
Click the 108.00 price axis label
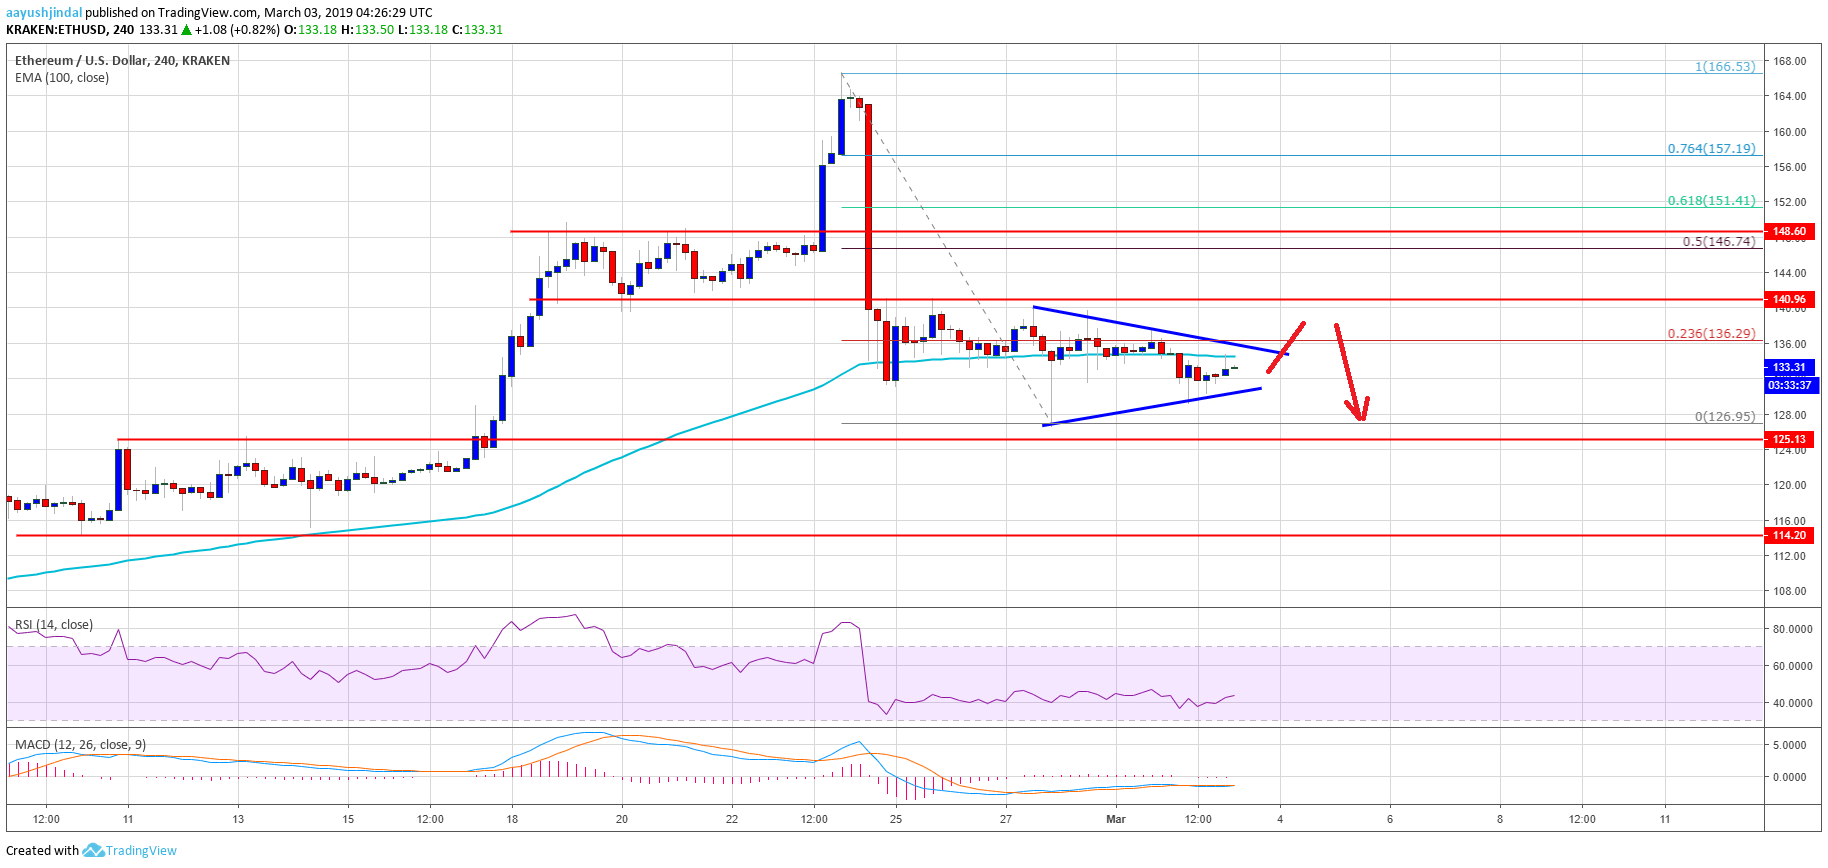tap(1789, 591)
